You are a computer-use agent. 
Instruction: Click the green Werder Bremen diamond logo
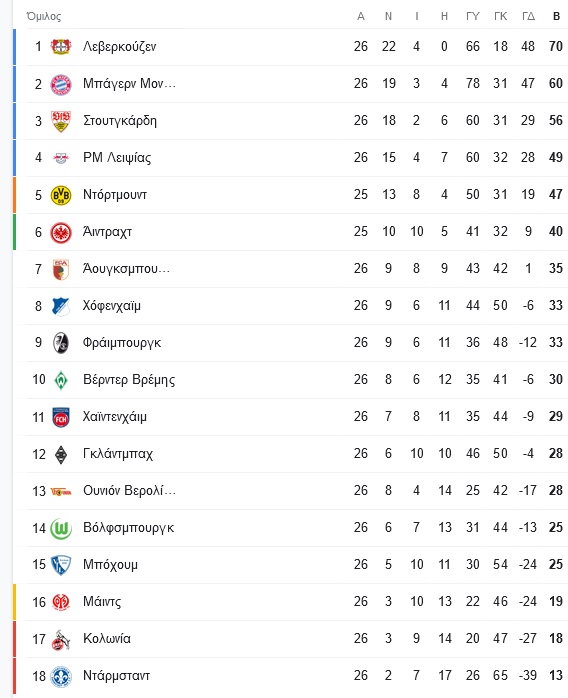click(x=61, y=380)
